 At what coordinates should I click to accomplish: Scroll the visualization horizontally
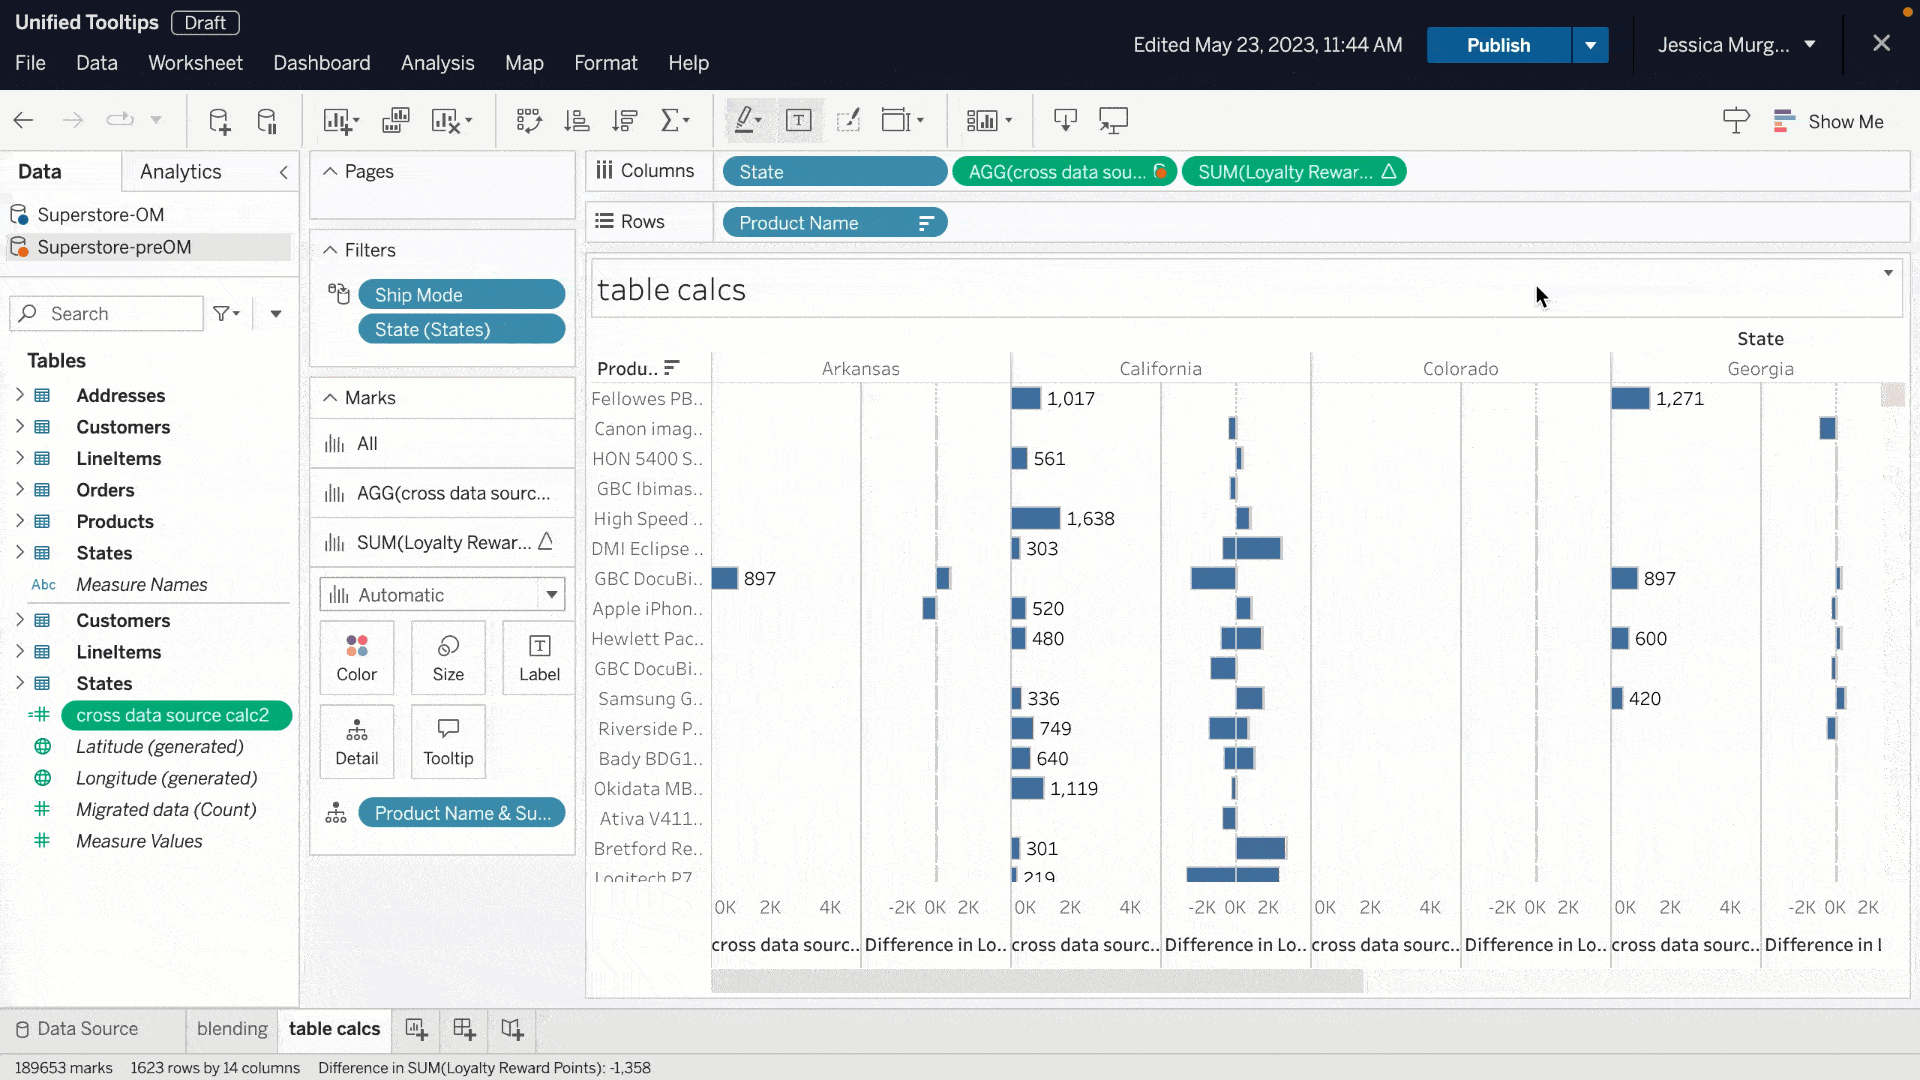[x=1038, y=976]
